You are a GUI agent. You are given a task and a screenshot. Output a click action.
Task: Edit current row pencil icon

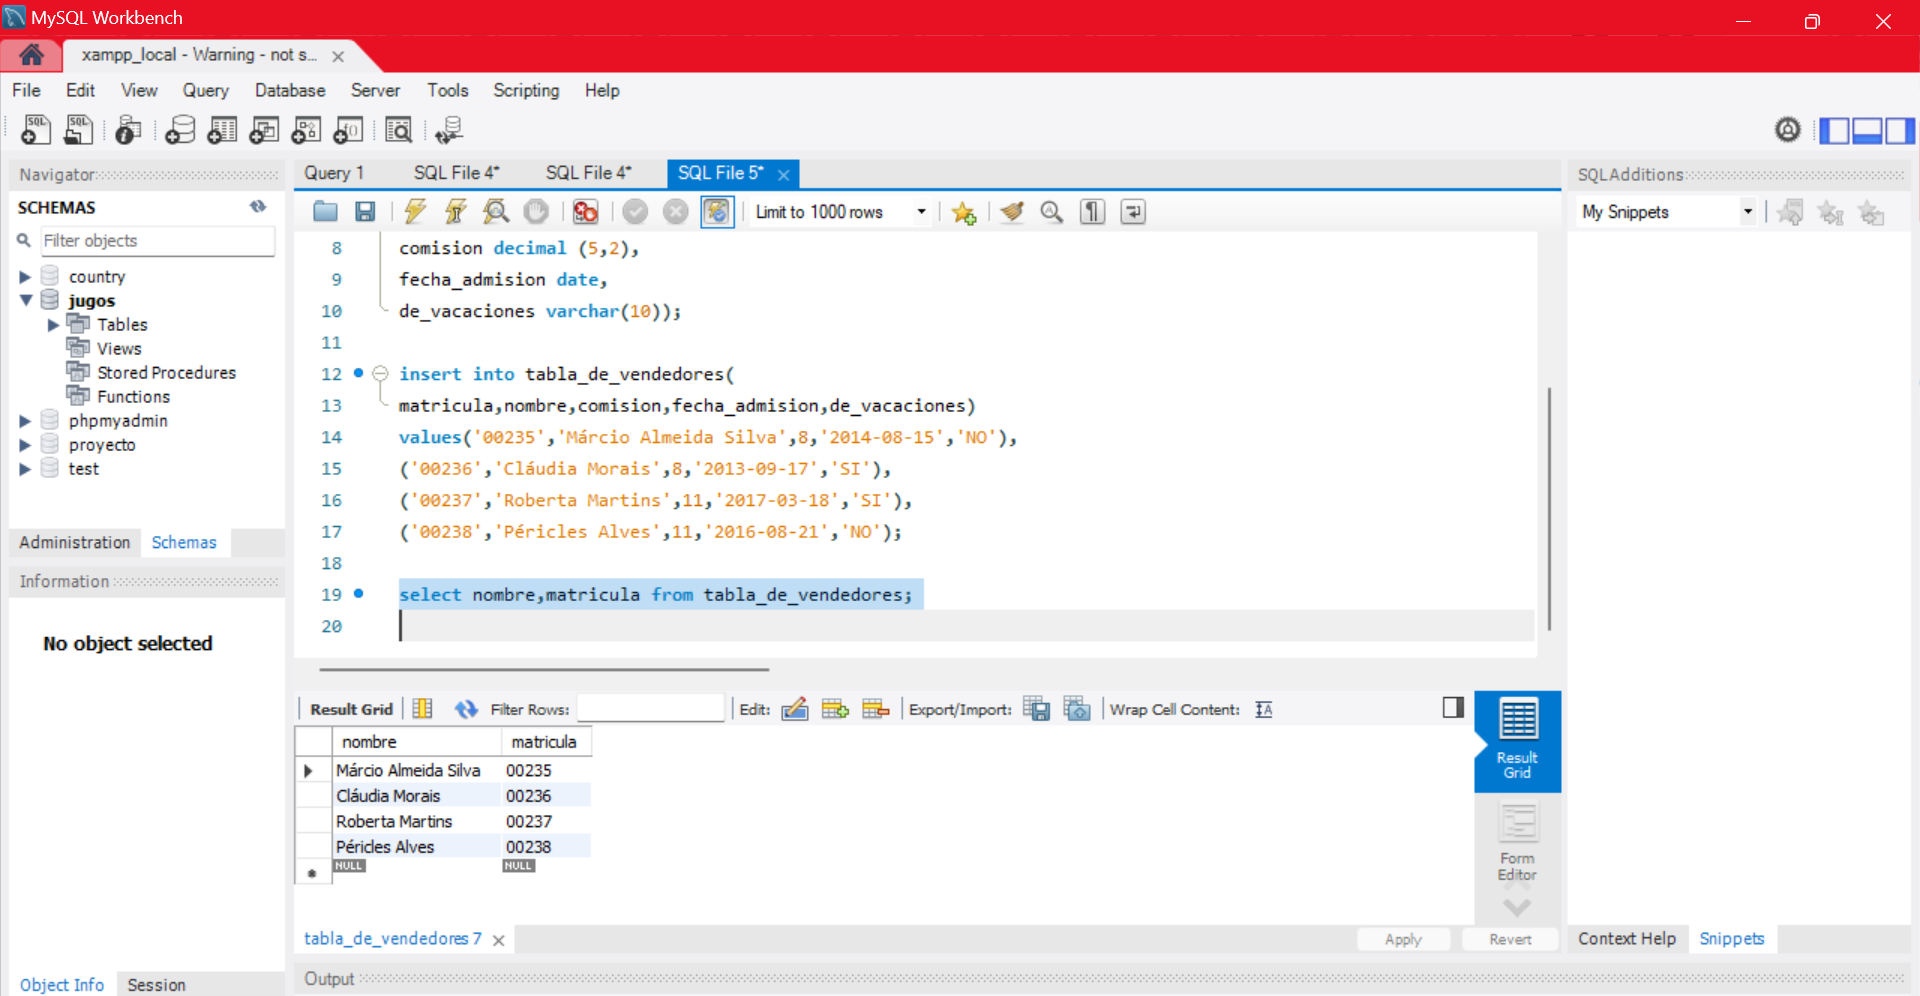tap(795, 709)
